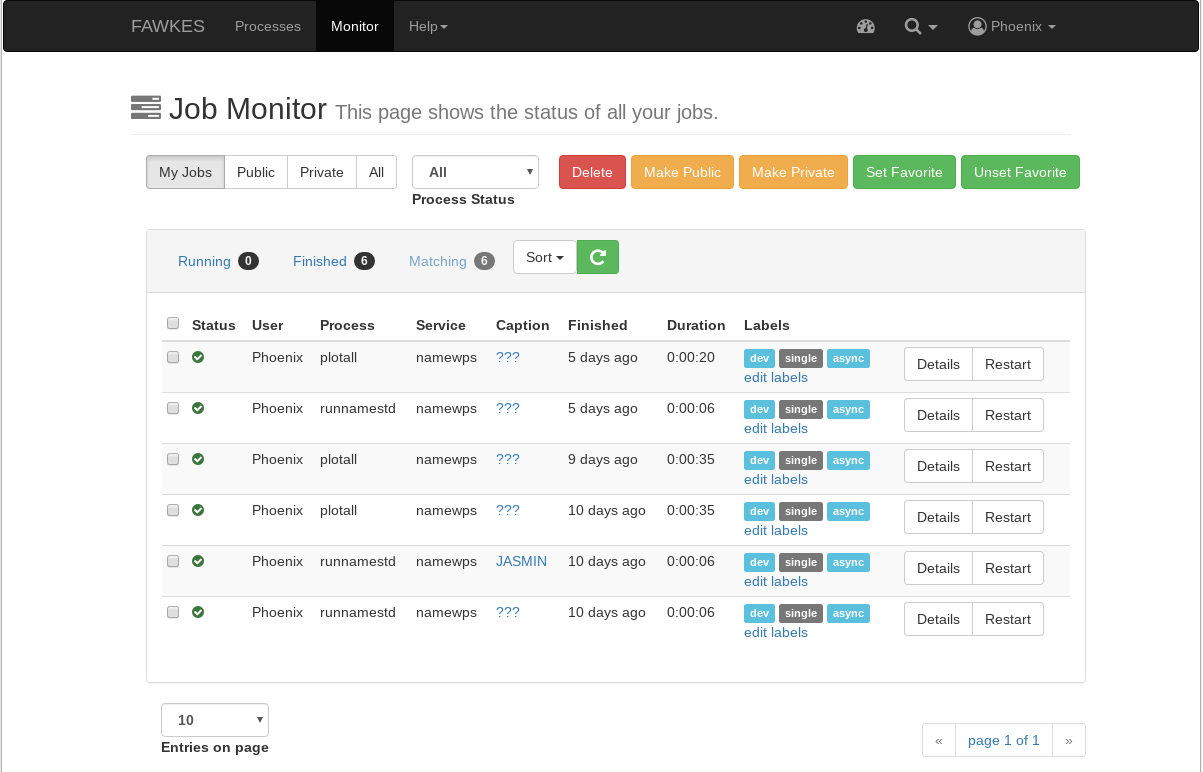
Task: Open the Monitor nav item
Action: [355, 27]
